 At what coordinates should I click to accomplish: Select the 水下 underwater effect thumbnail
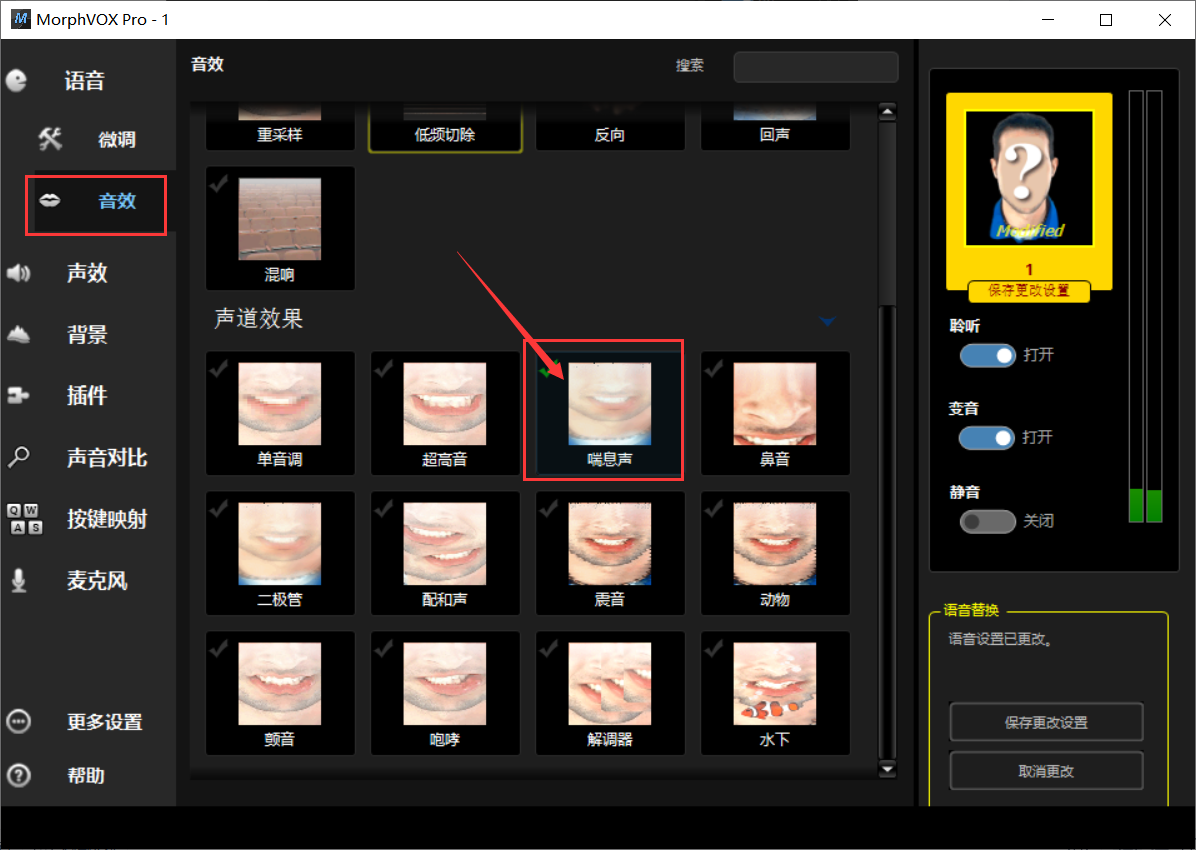775,684
